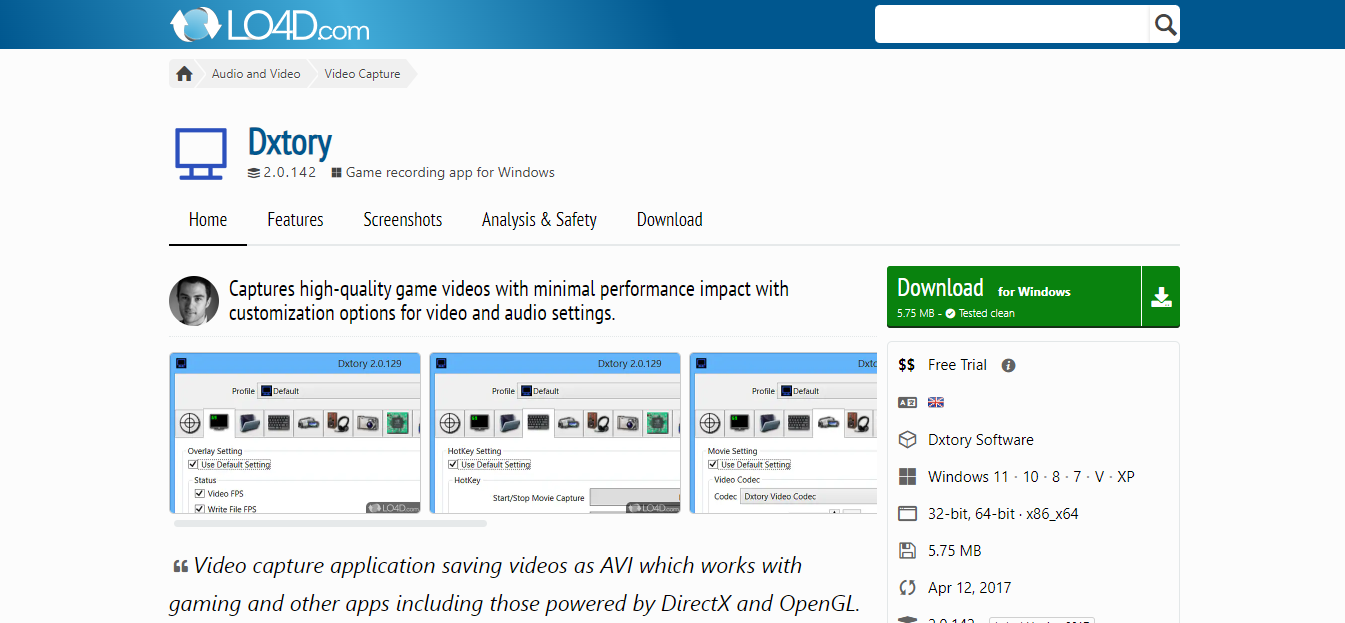Viewport: 1345px width, 623px height.
Task: Open the Audio and Video breadcrumb link
Action: pos(255,73)
